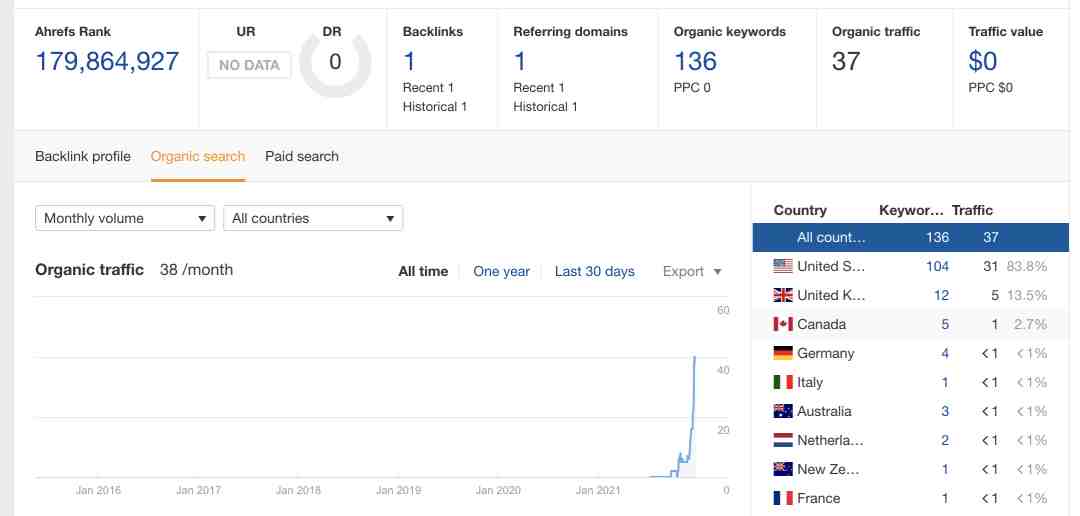
Task: Select the Organic search tab
Action: pos(198,156)
